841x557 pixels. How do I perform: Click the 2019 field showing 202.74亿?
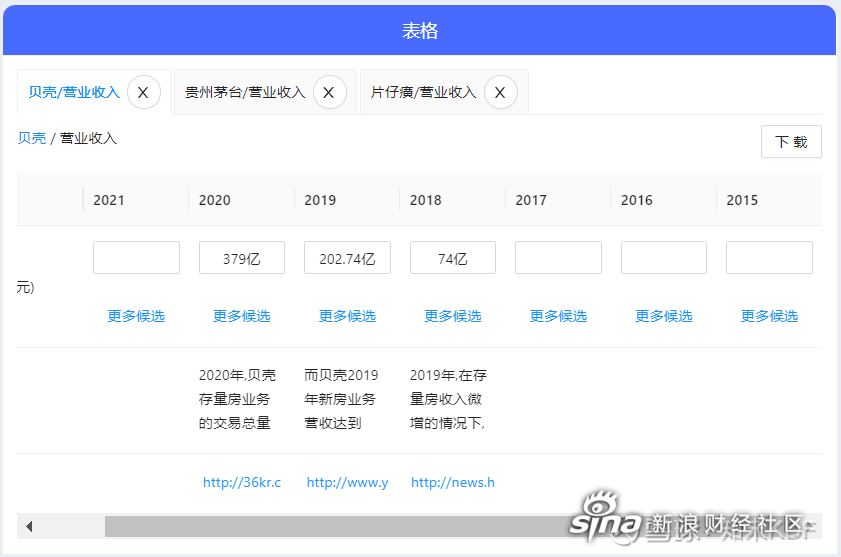pos(347,258)
